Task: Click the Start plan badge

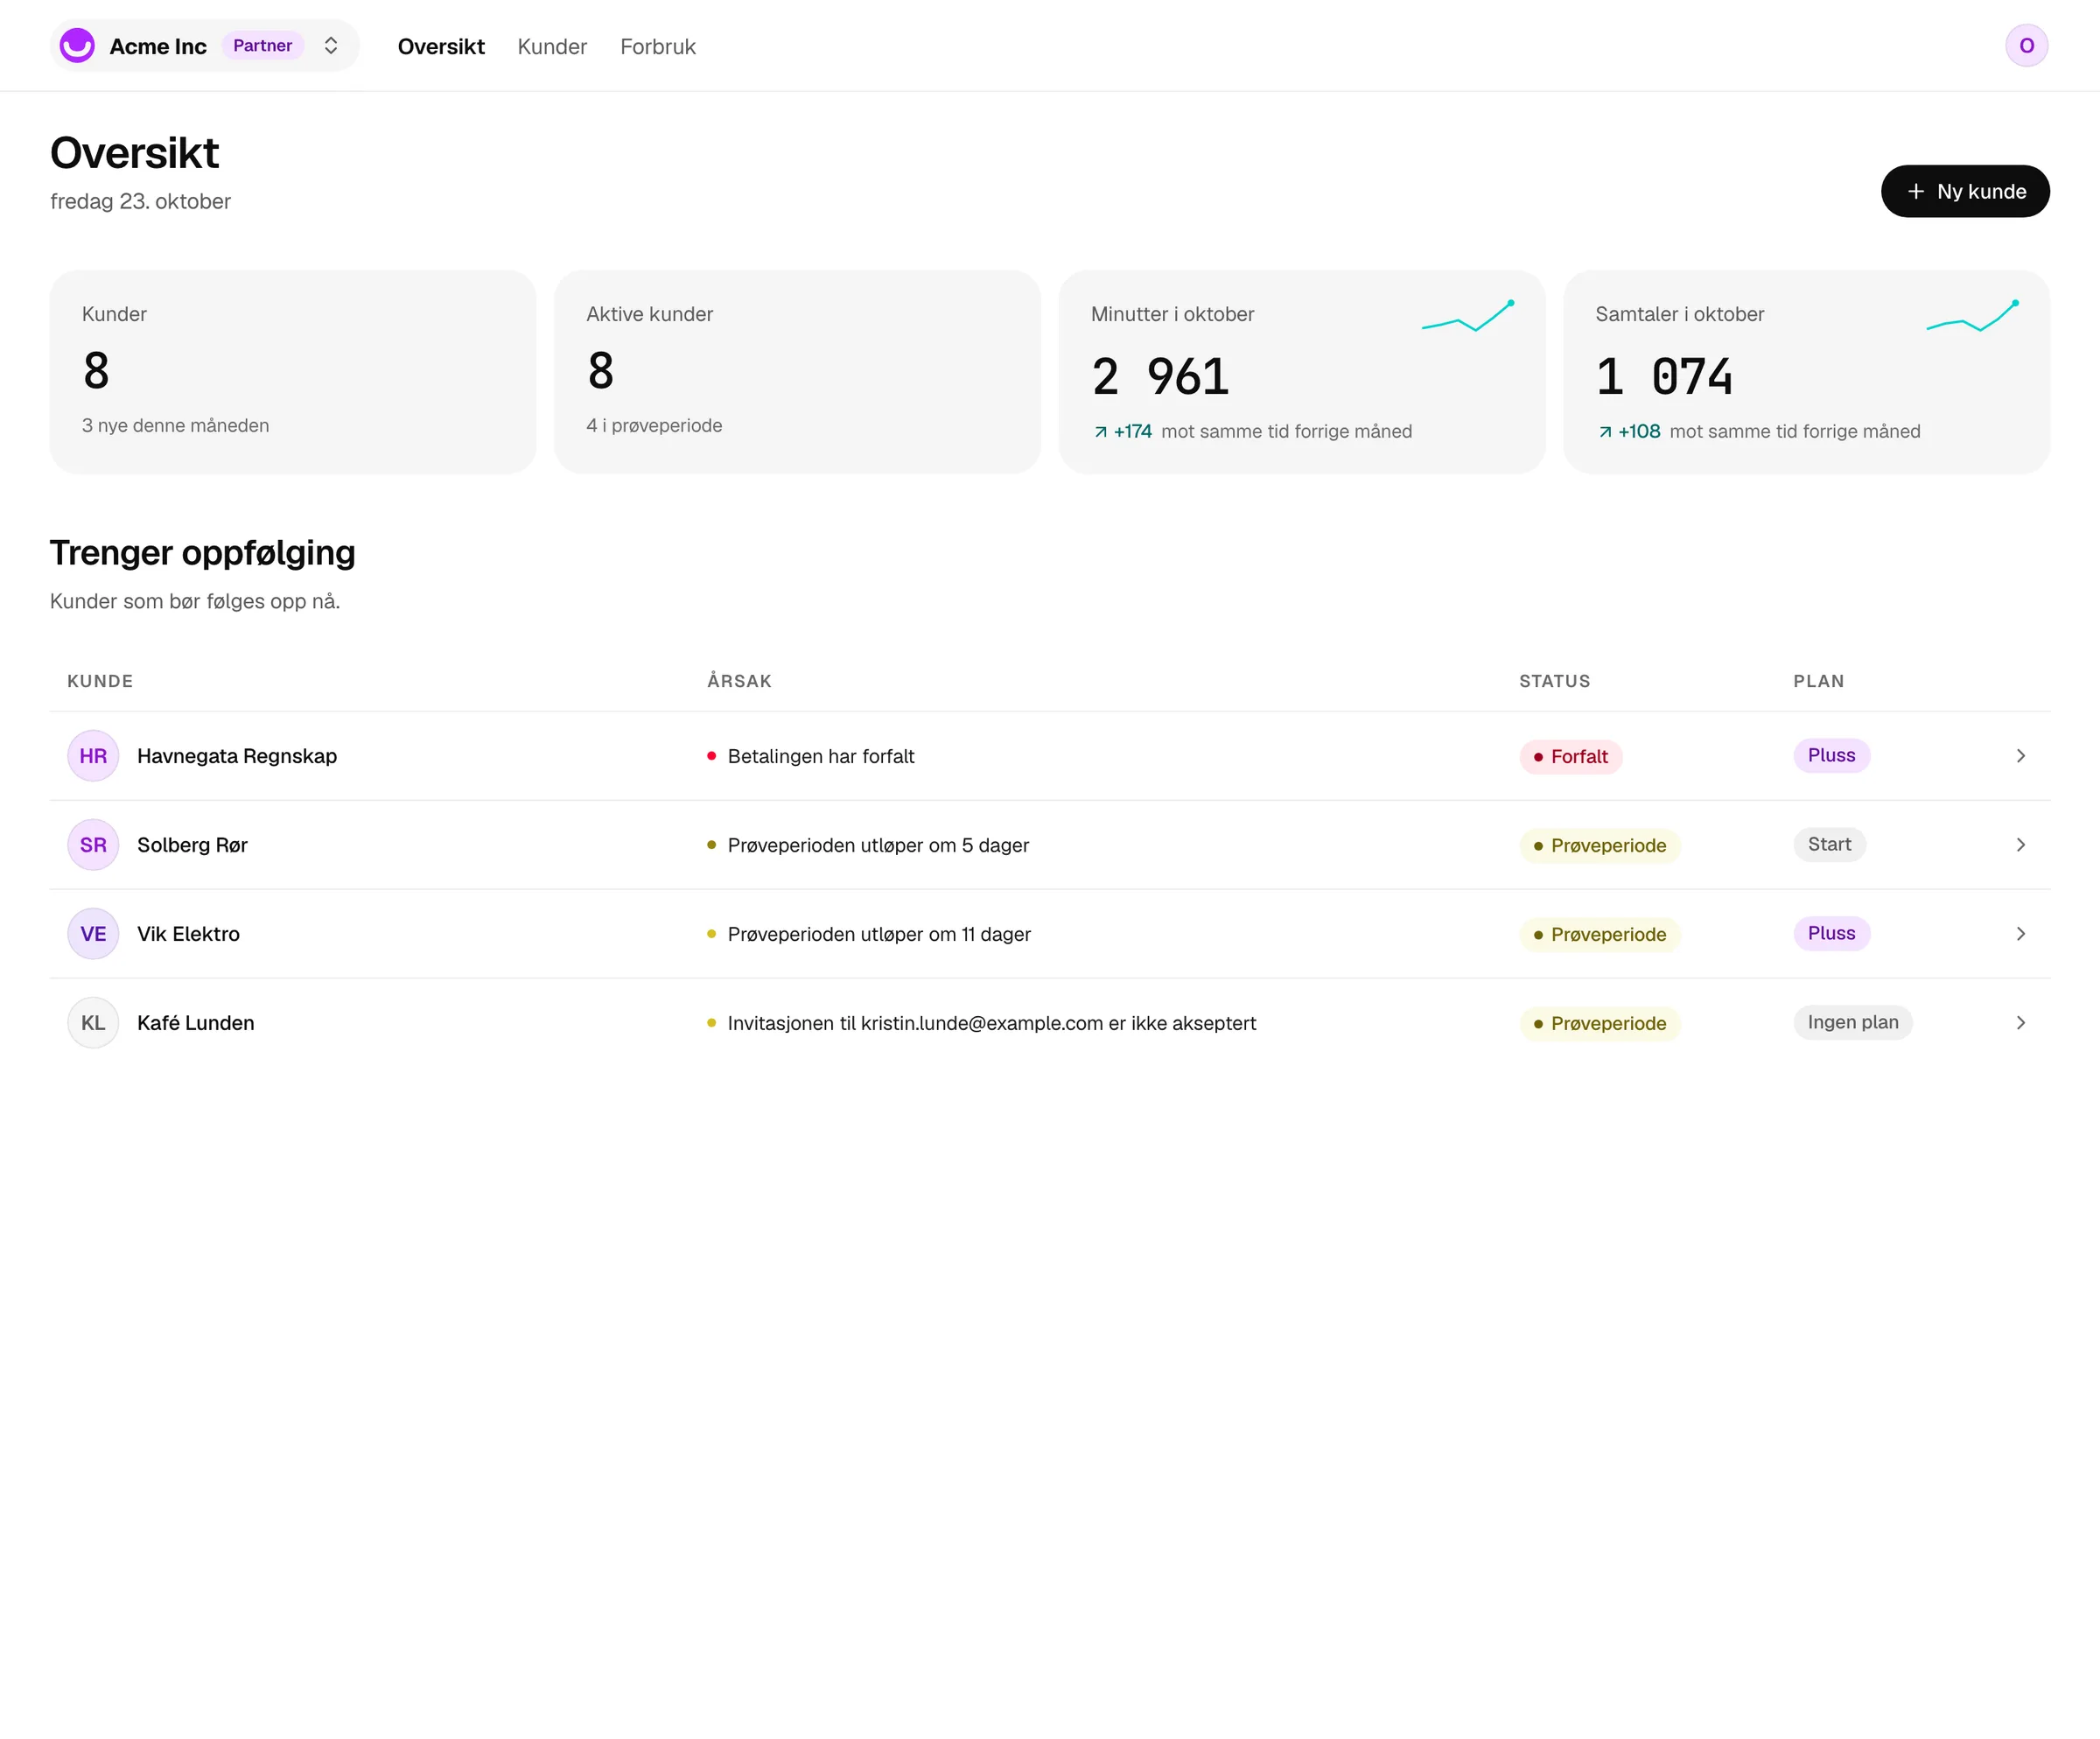Action: click(x=1829, y=844)
